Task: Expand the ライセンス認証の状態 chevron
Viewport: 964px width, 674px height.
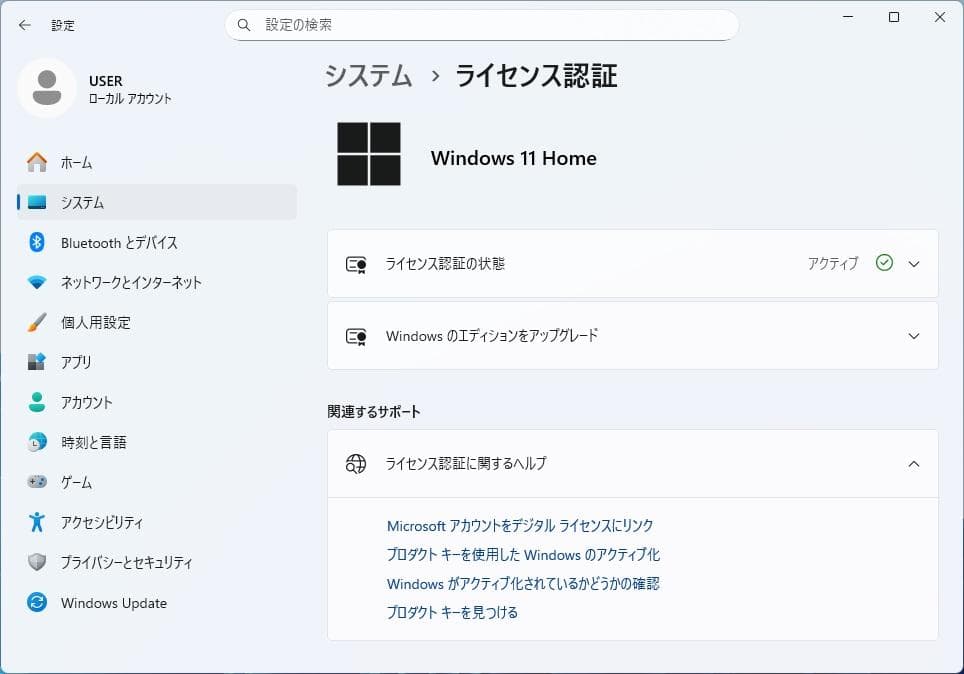Action: (x=914, y=264)
